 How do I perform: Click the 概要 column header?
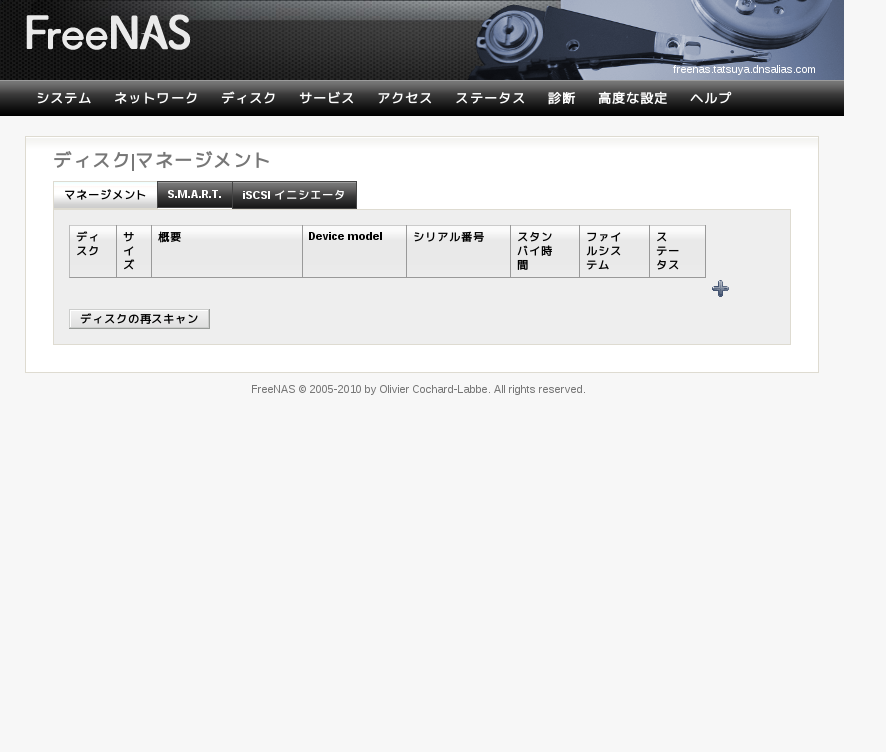coord(227,251)
